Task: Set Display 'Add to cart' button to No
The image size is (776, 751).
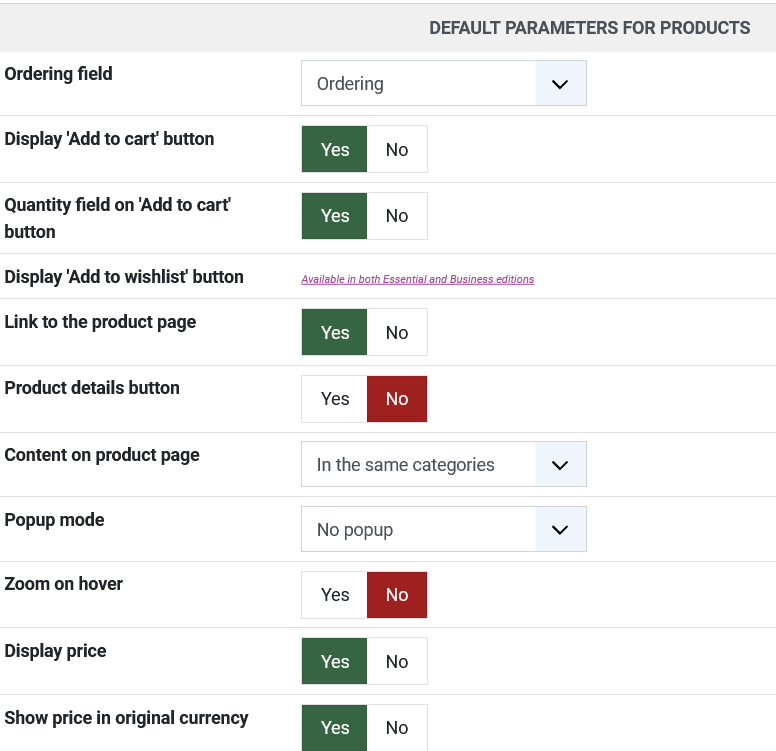Action: coord(397,150)
